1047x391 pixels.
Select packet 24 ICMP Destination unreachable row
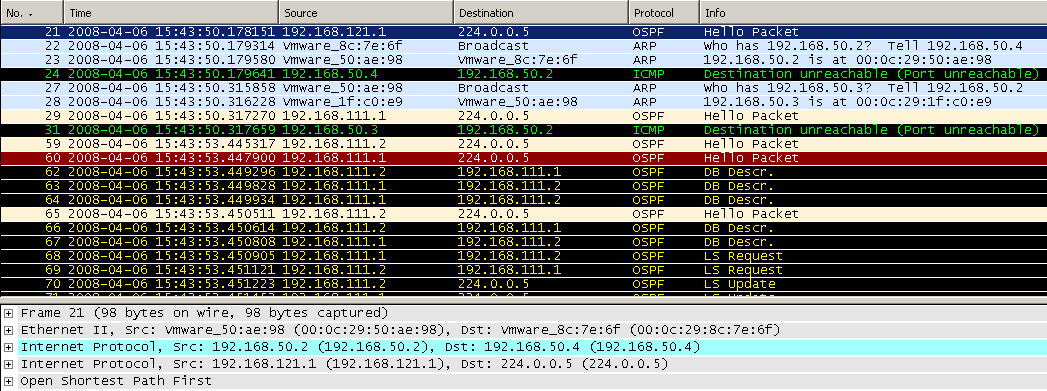click(x=524, y=74)
